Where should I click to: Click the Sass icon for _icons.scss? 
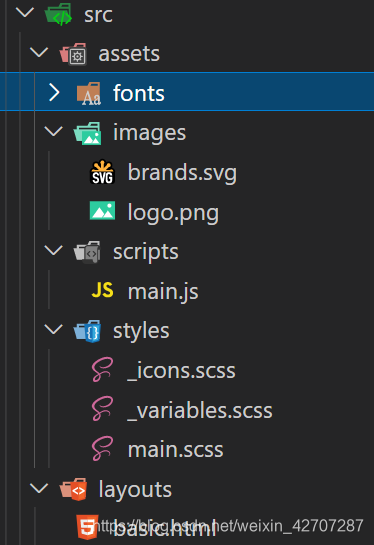tap(102, 370)
